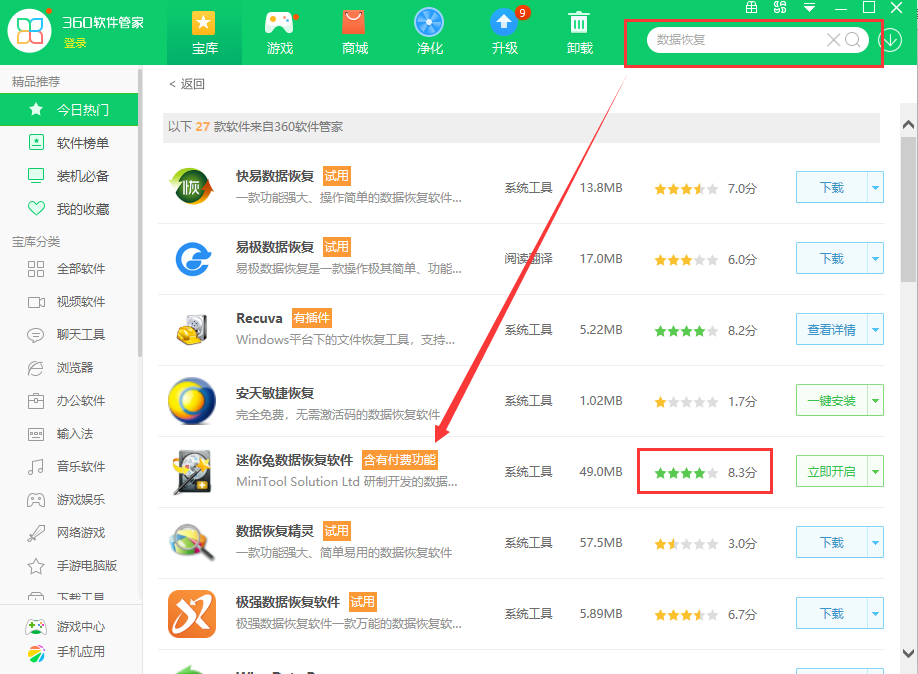918x674 pixels.
Task: Open the Recuva title link
Action: pos(259,318)
